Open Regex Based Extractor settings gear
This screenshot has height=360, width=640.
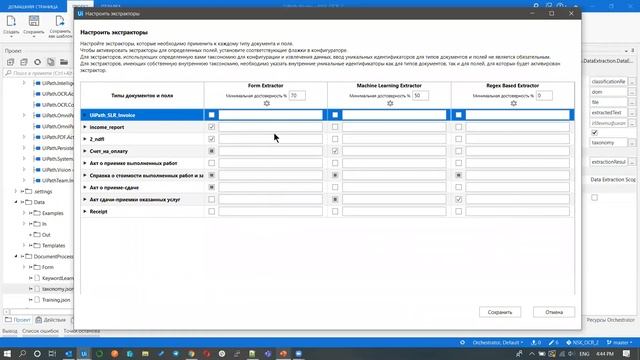(513, 104)
